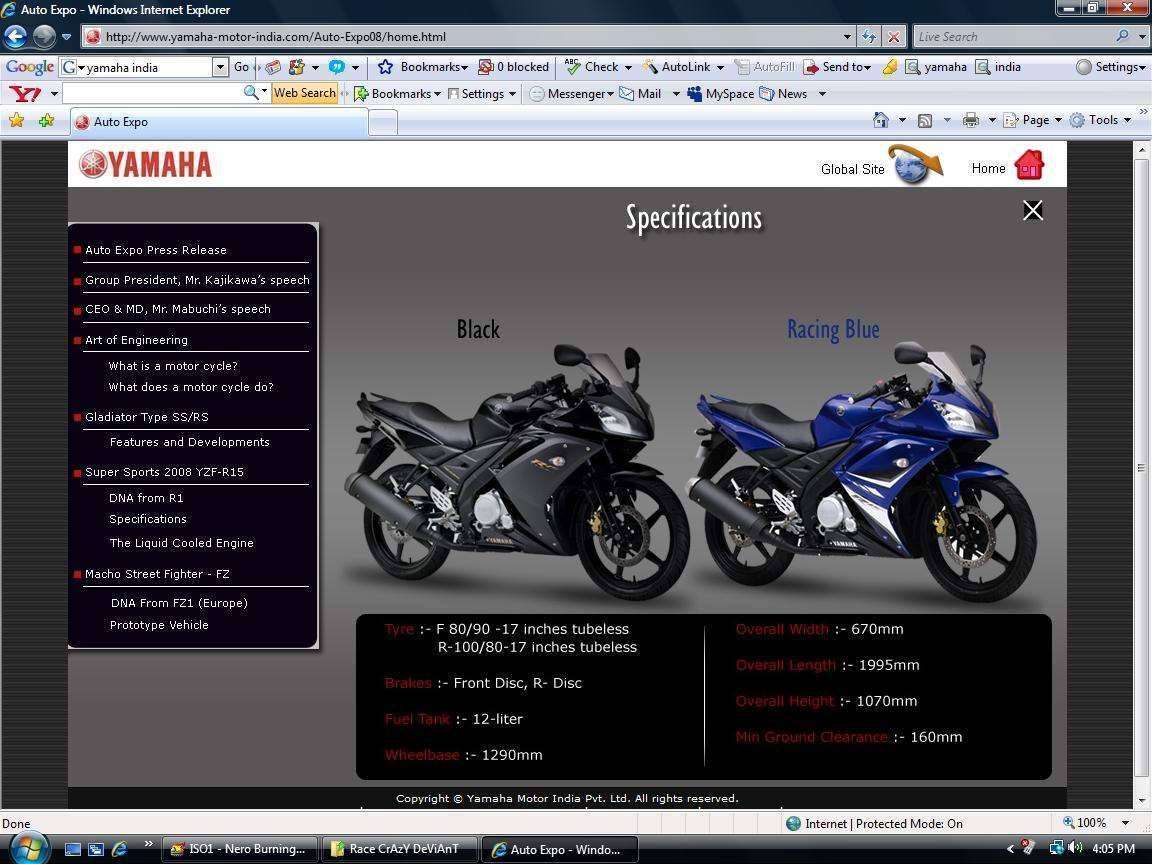Click the Live Search magnifier icon
Screen dimensions: 1152x864
coord(1122,36)
